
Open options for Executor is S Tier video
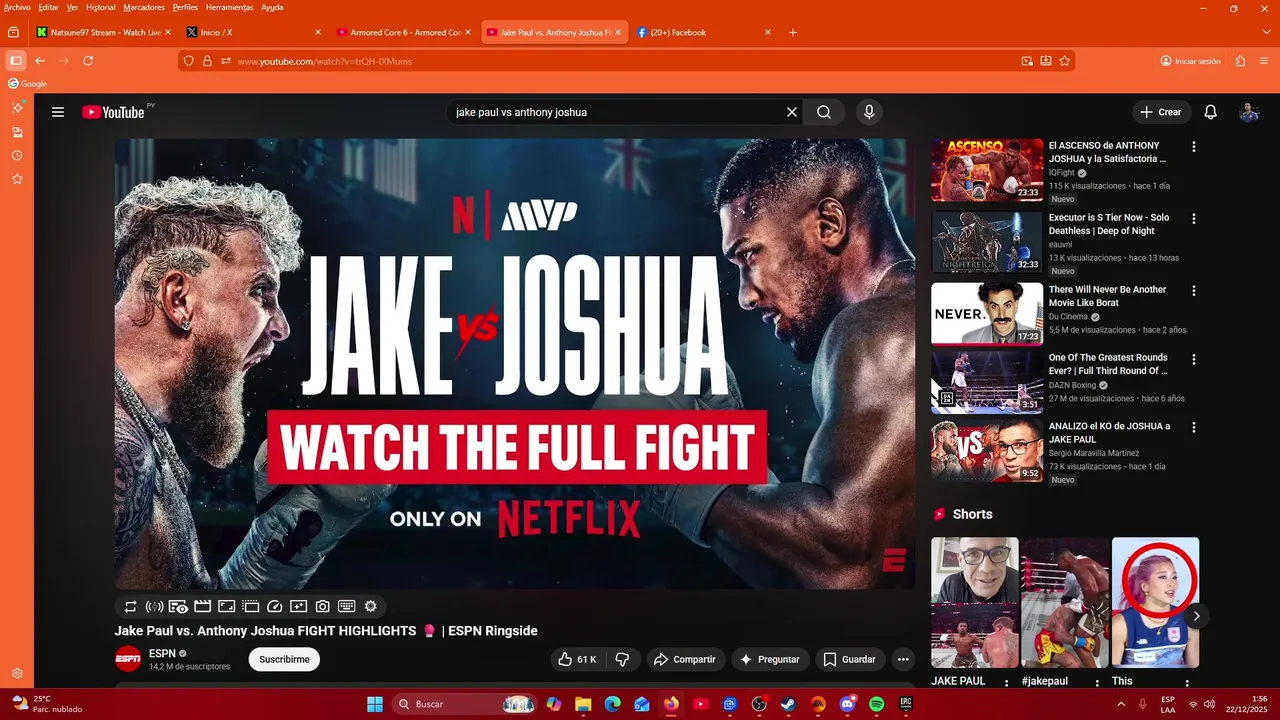(x=1193, y=219)
